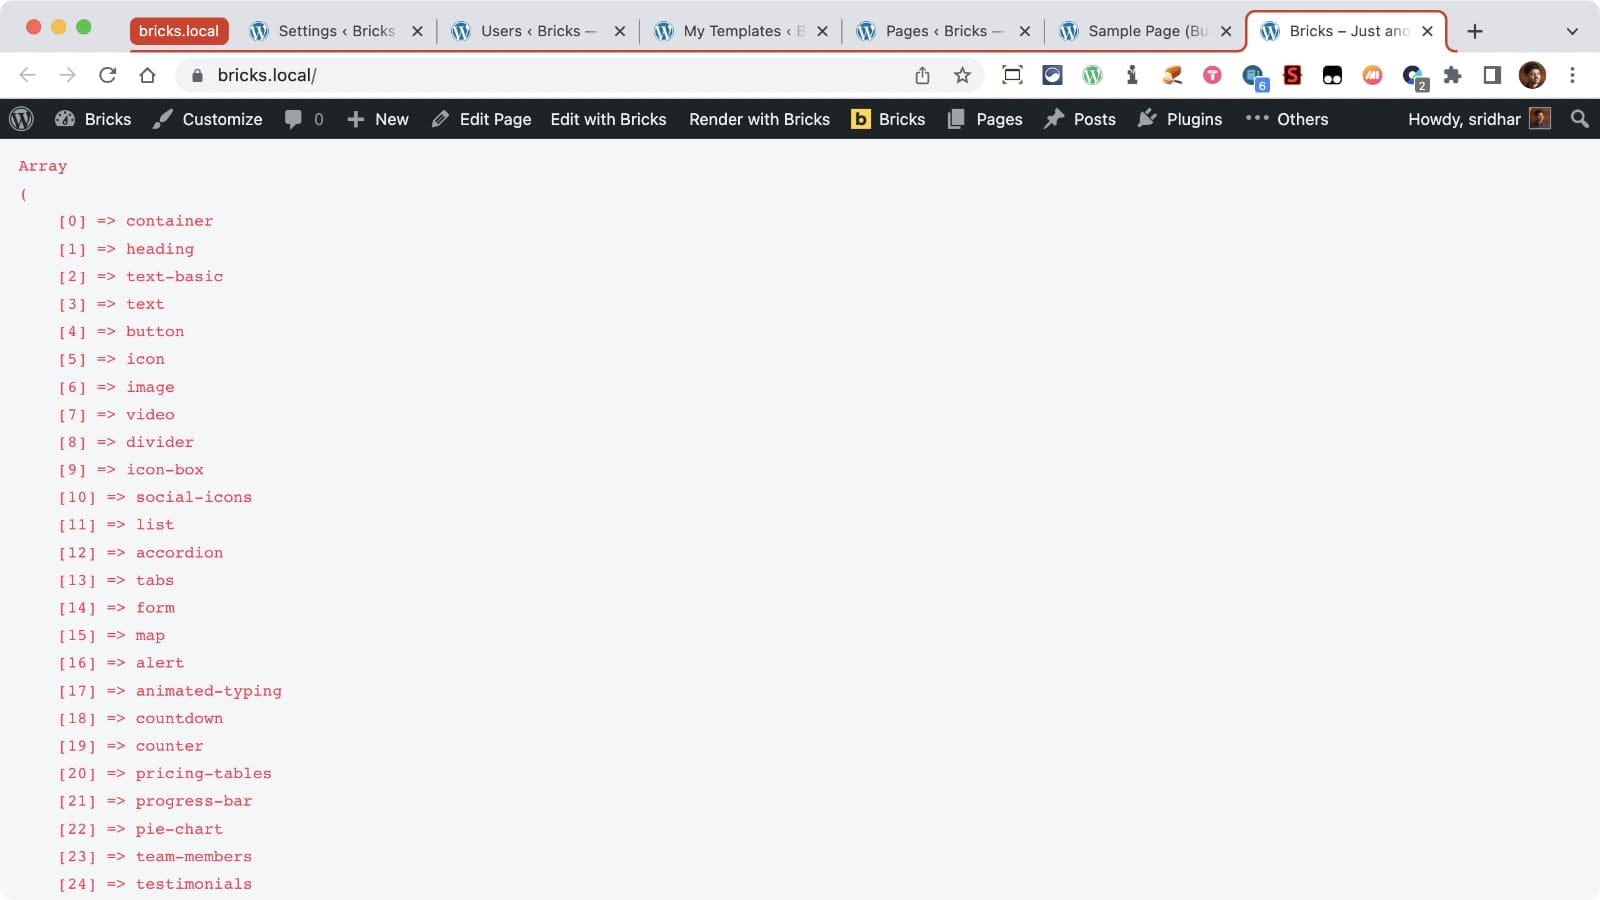The width and height of the screenshot is (1600, 900).
Task: Click the share icon in address bar
Action: click(x=922, y=75)
